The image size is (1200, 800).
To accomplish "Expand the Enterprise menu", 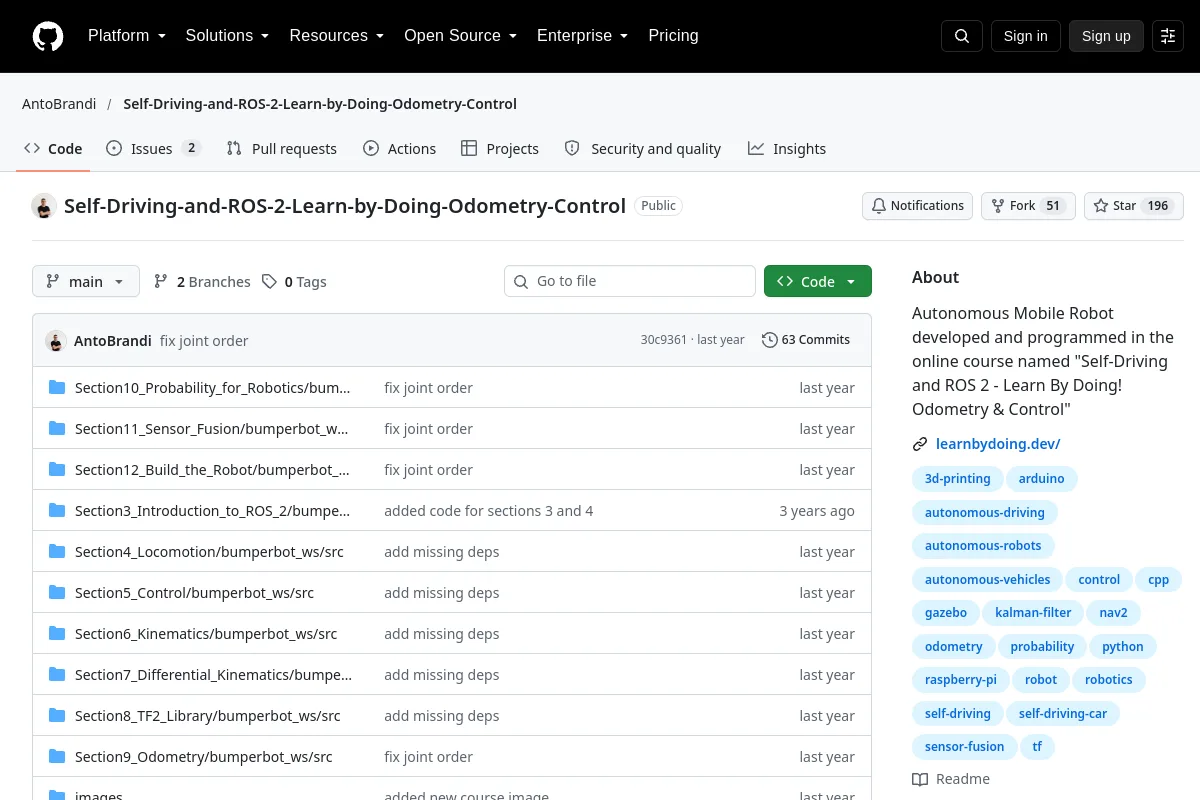I will 583,36.
